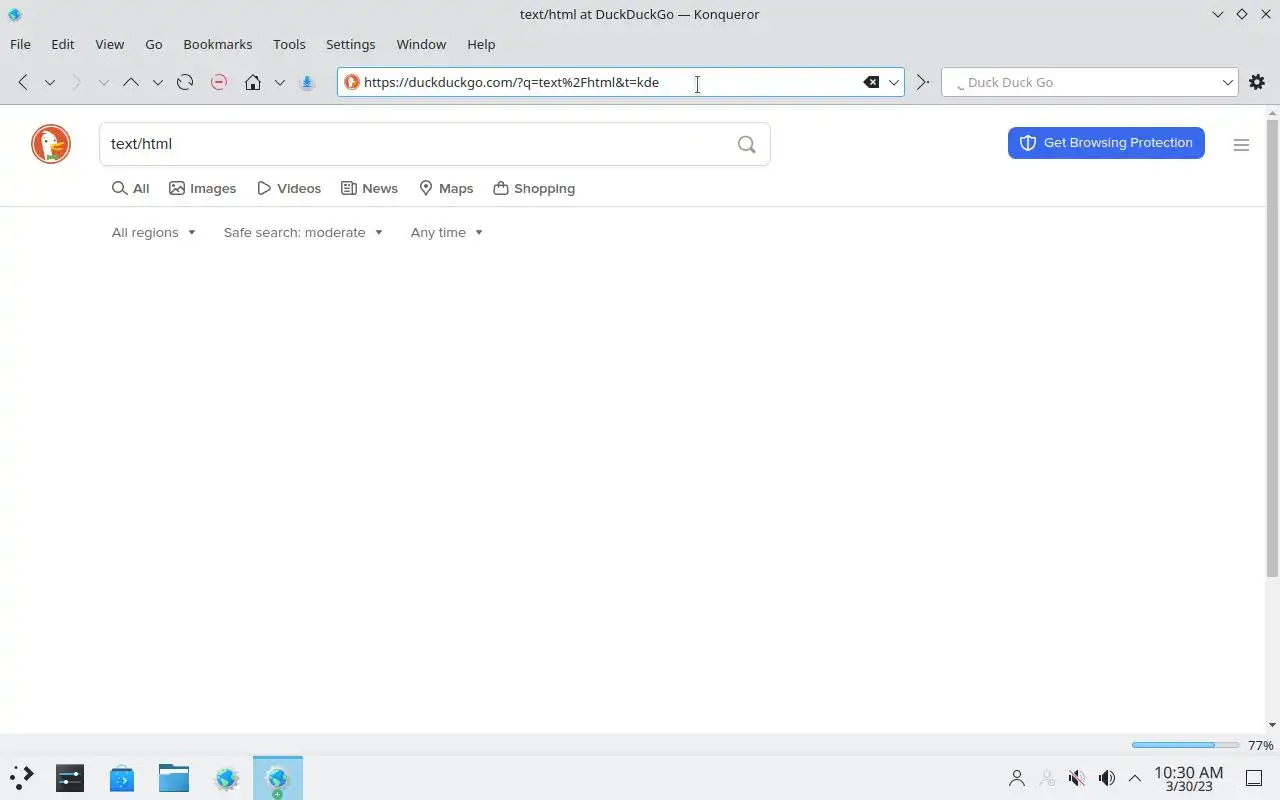1280x800 pixels.
Task: Click the Show Desktop button
Action: (x=1254, y=778)
